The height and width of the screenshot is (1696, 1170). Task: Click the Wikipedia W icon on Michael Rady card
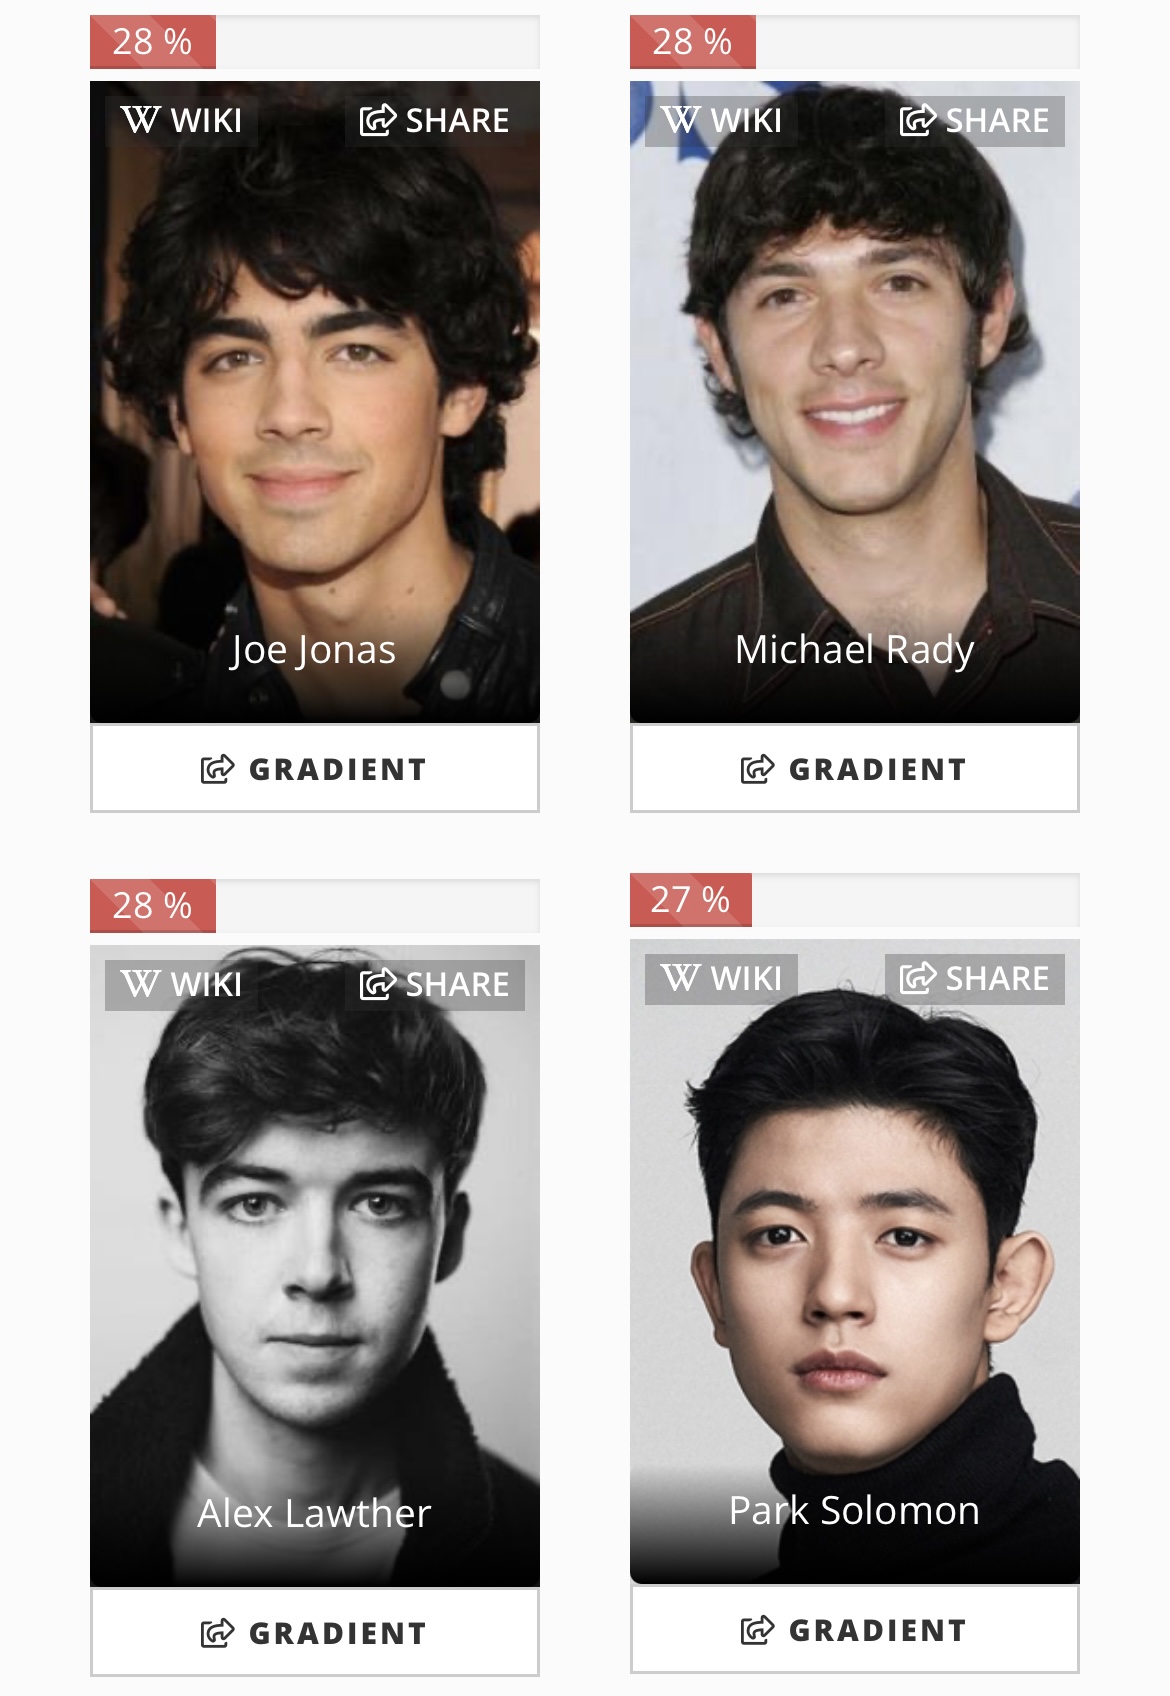click(680, 121)
